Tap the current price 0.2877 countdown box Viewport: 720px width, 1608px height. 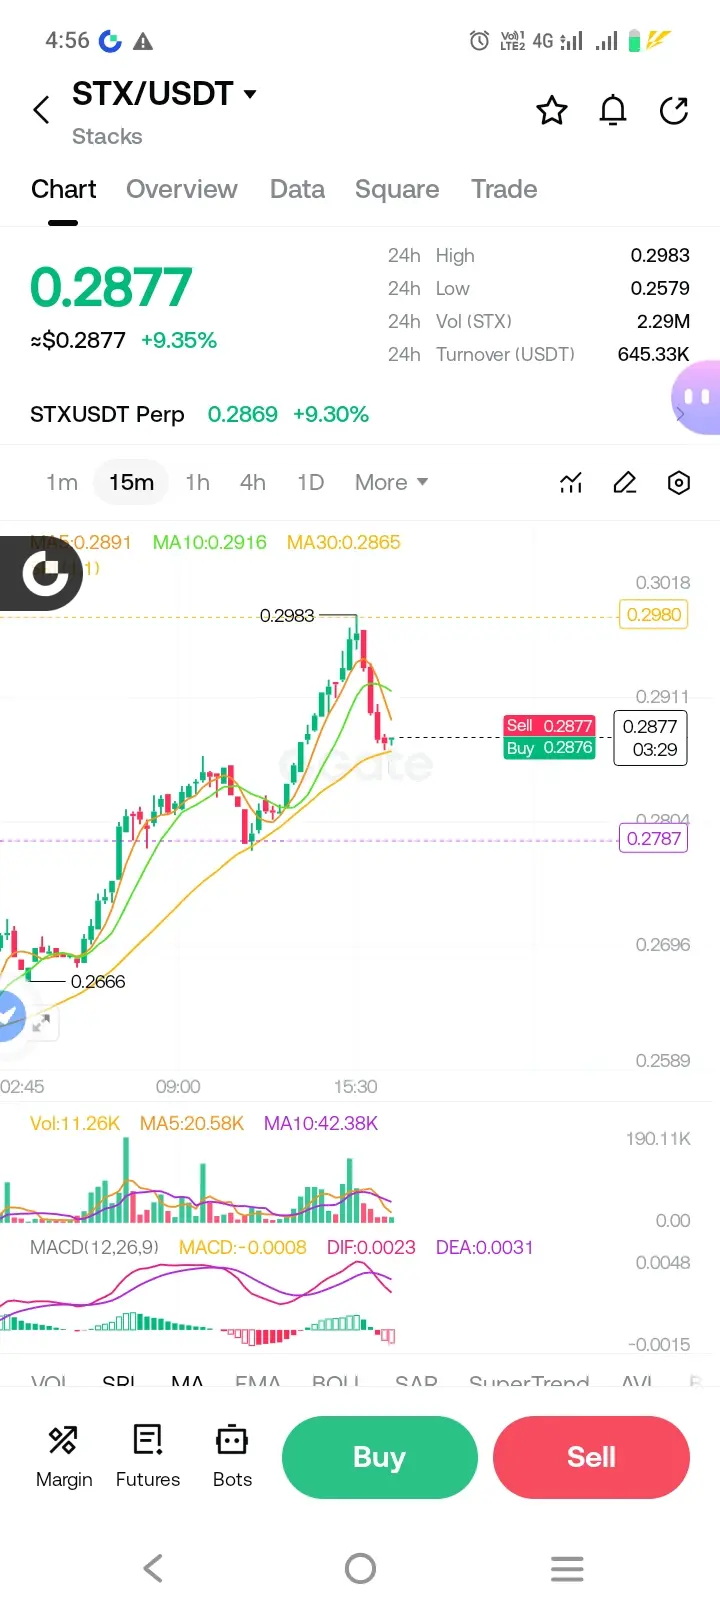tap(650, 738)
